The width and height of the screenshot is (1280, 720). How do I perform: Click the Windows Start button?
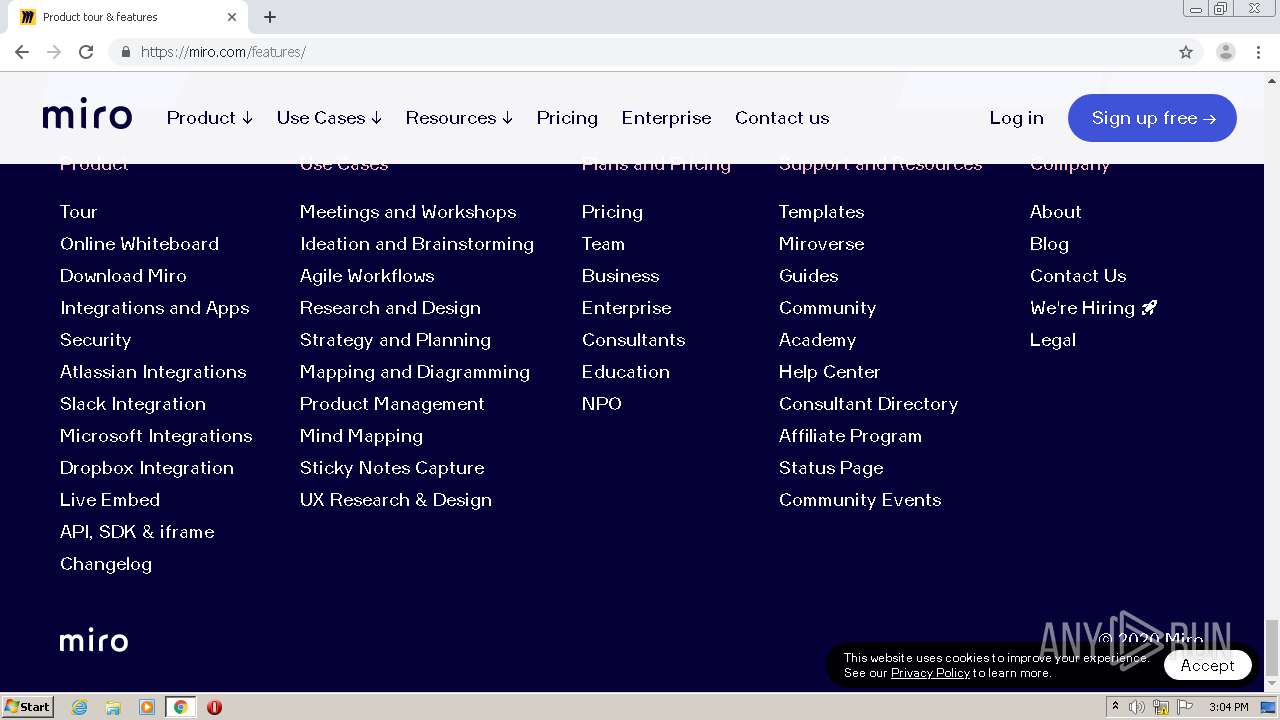27,707
